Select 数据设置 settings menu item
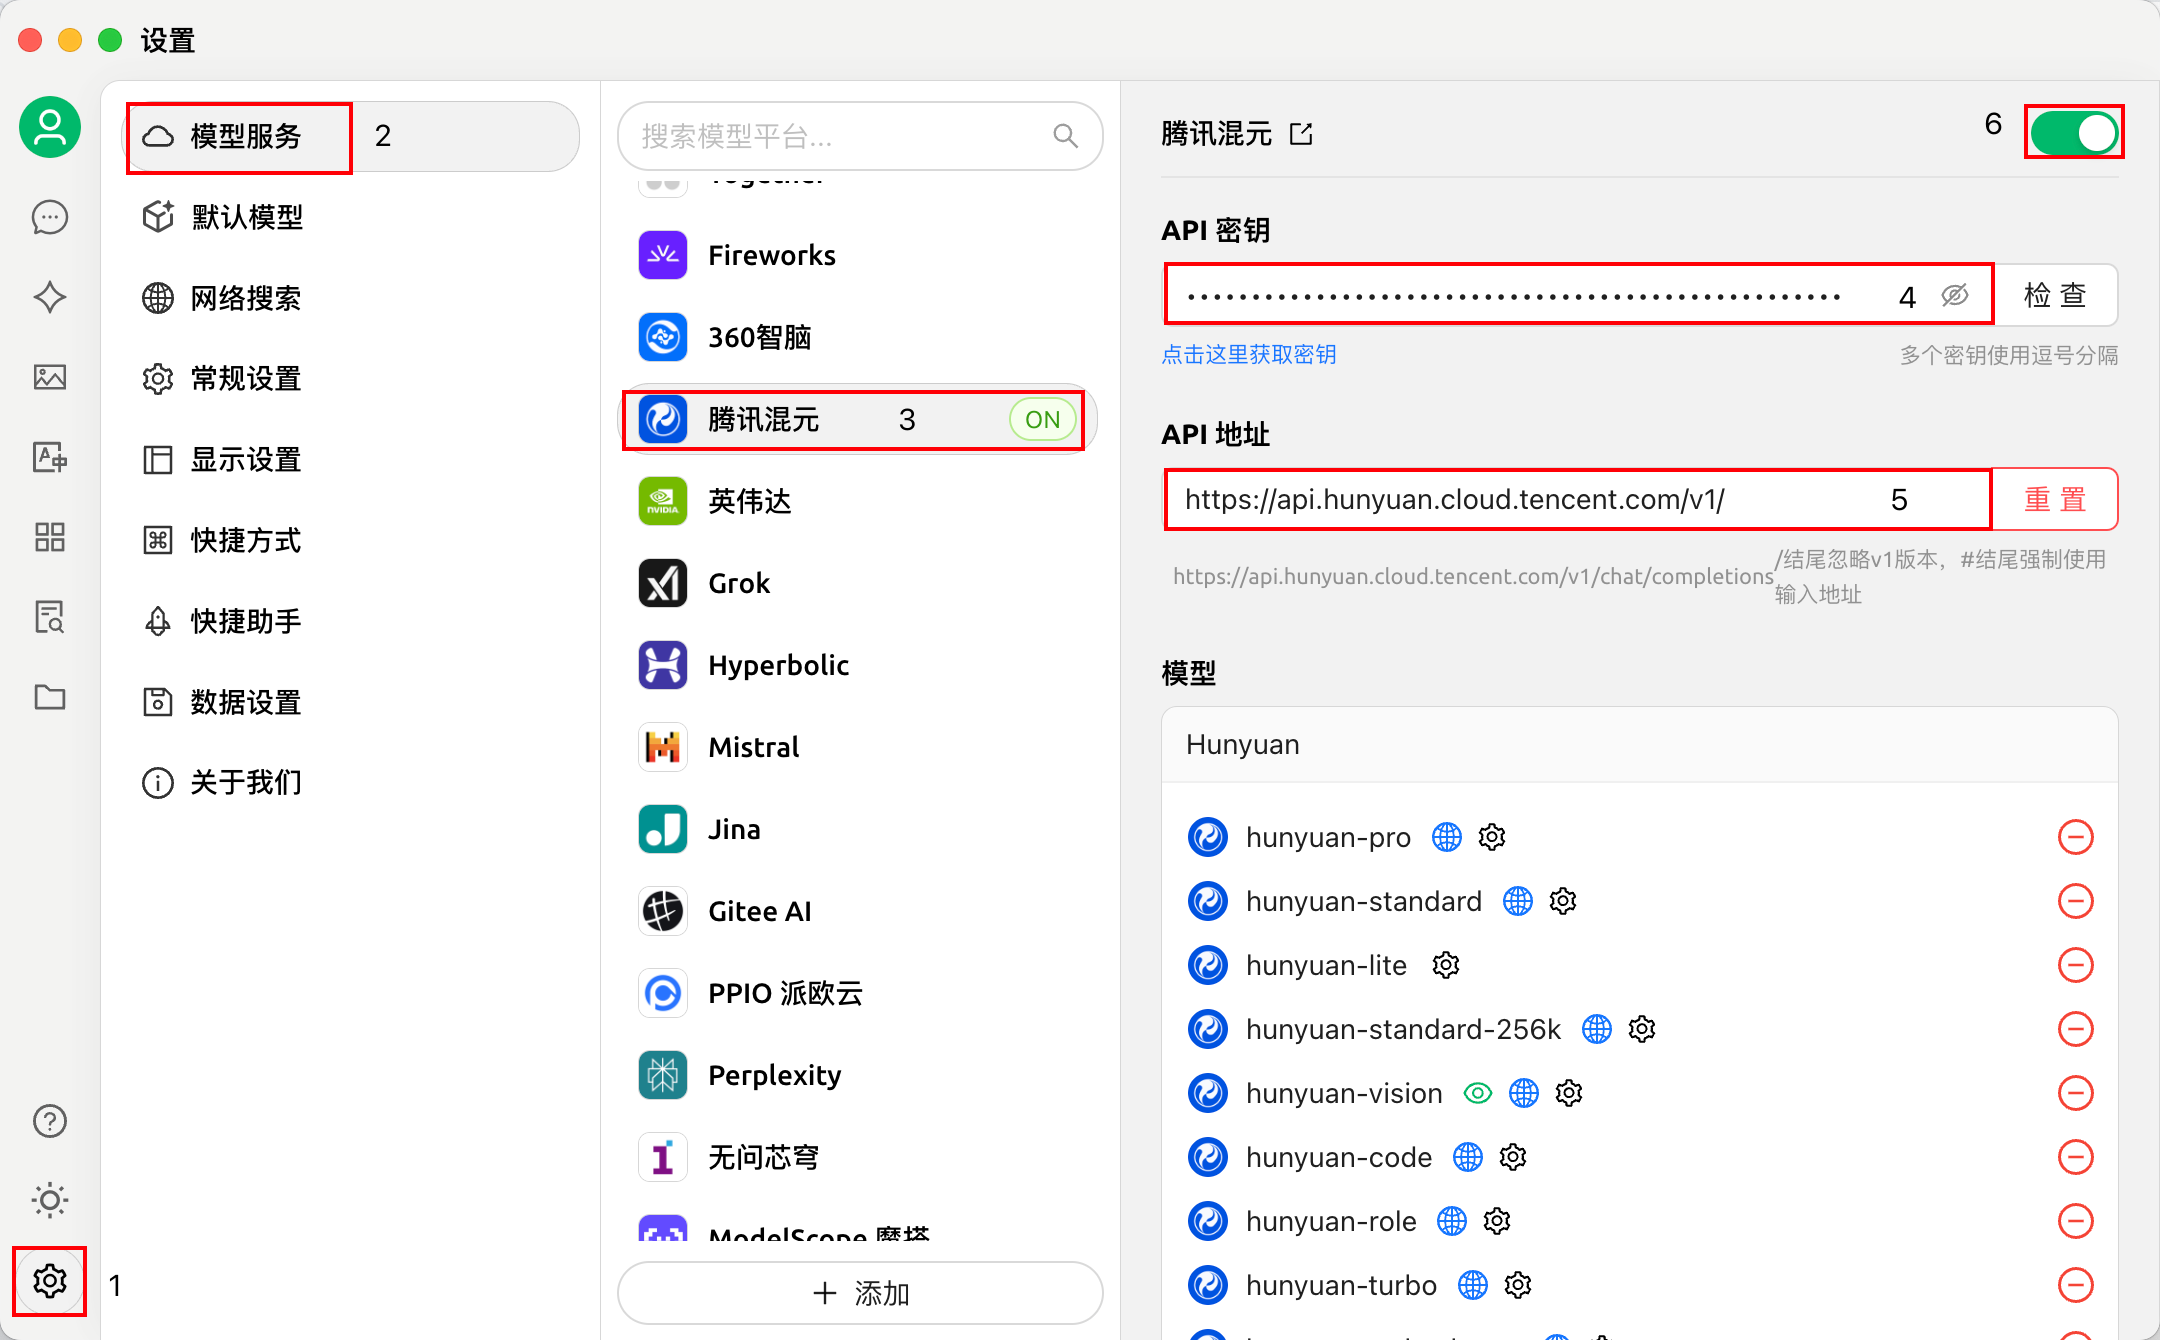This screenshot has width=2160, height=1340. pyautogui.click(x=350, y=702)
